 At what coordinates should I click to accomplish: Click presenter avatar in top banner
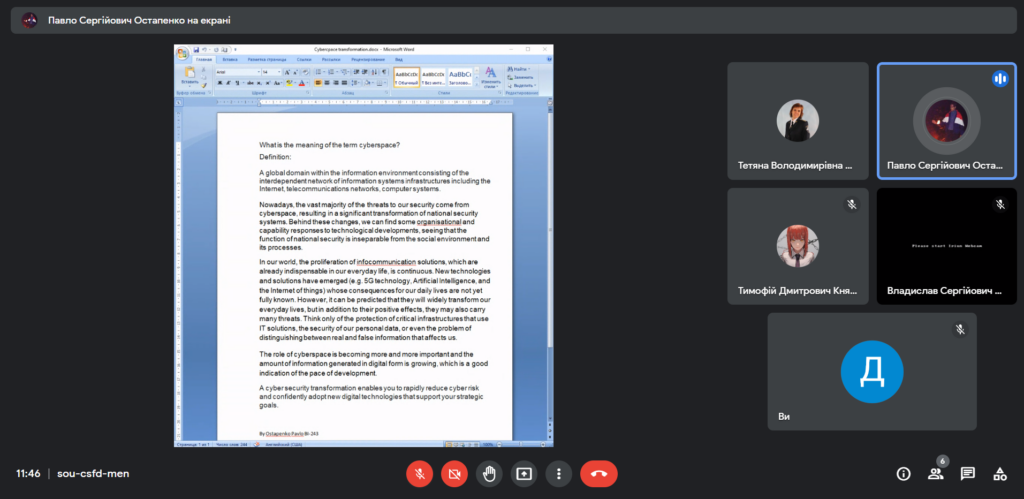point(30,19)
